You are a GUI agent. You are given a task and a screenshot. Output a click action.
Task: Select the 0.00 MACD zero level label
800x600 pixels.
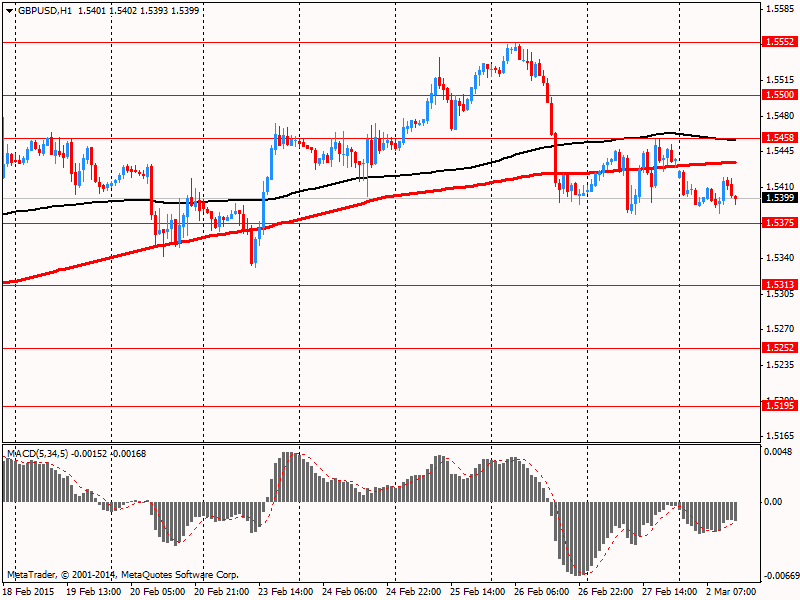pyautogui.click(x=773, y=502)
